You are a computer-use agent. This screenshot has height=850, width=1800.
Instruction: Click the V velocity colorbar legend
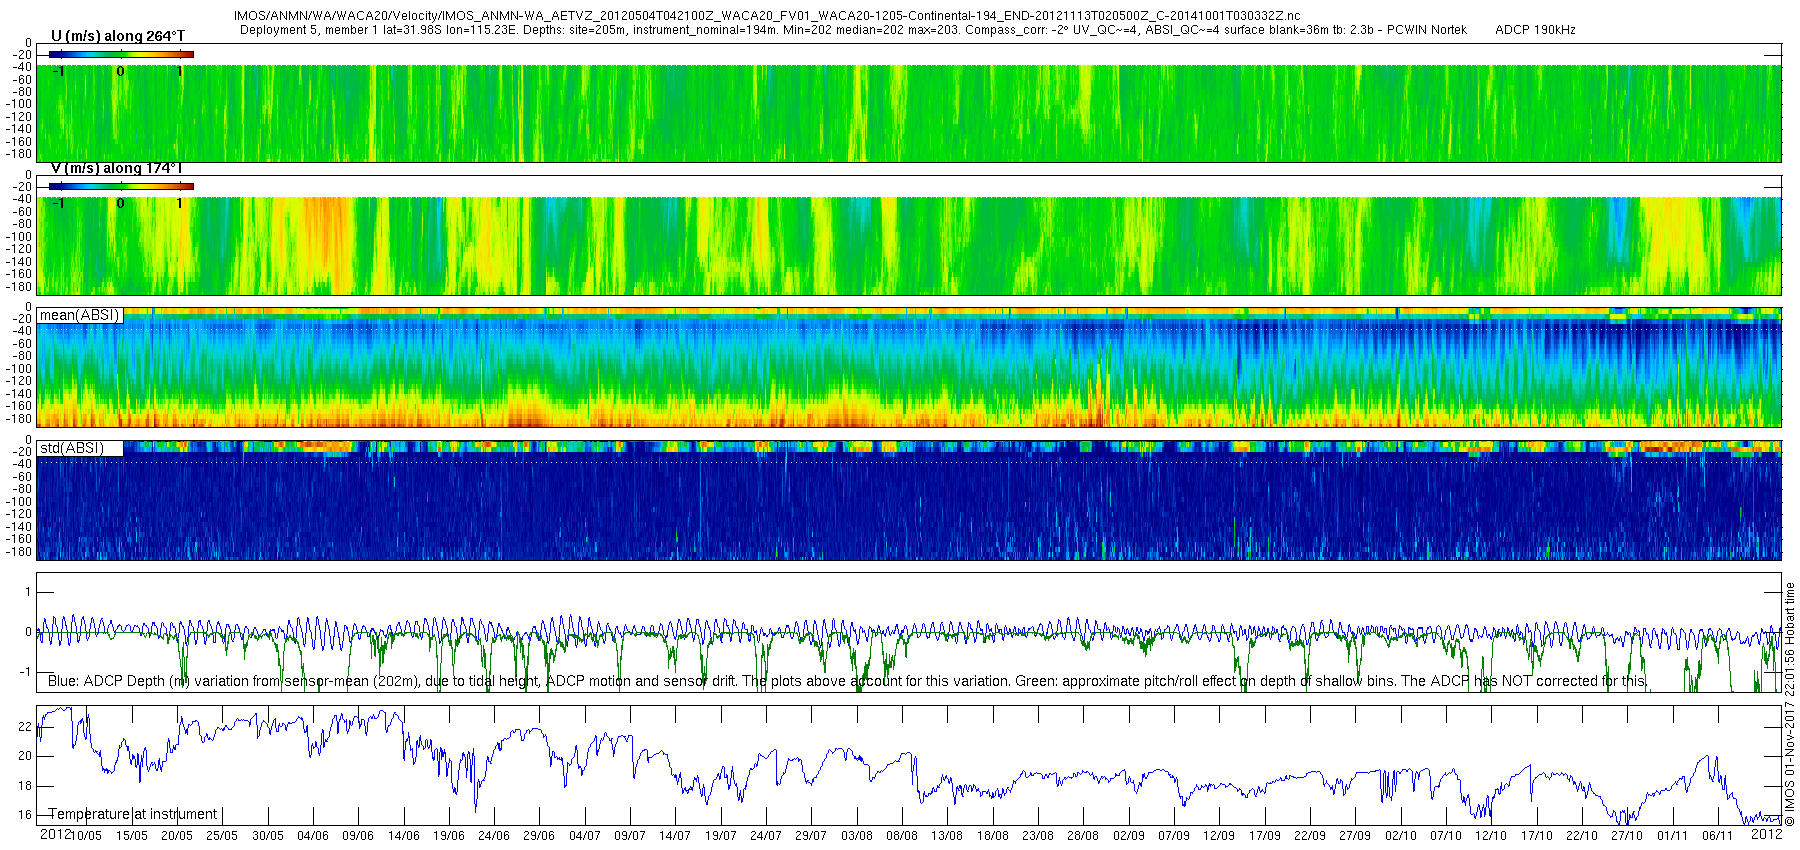(x=122, y=186)
